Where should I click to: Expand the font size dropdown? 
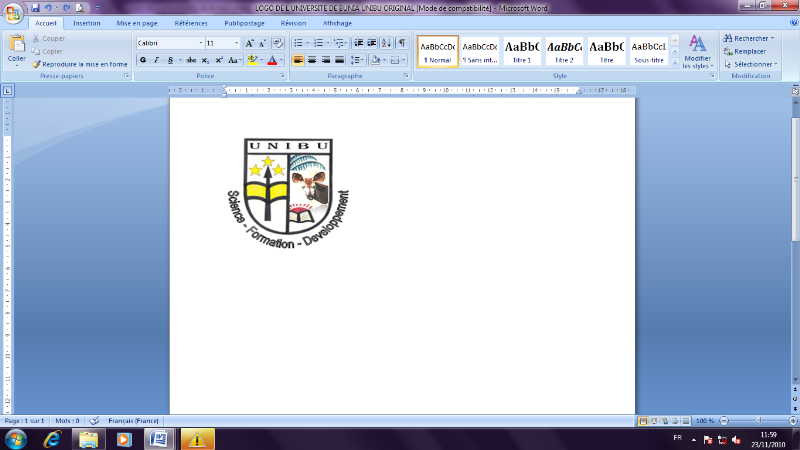pyautogui.click(x=236, y=43)
